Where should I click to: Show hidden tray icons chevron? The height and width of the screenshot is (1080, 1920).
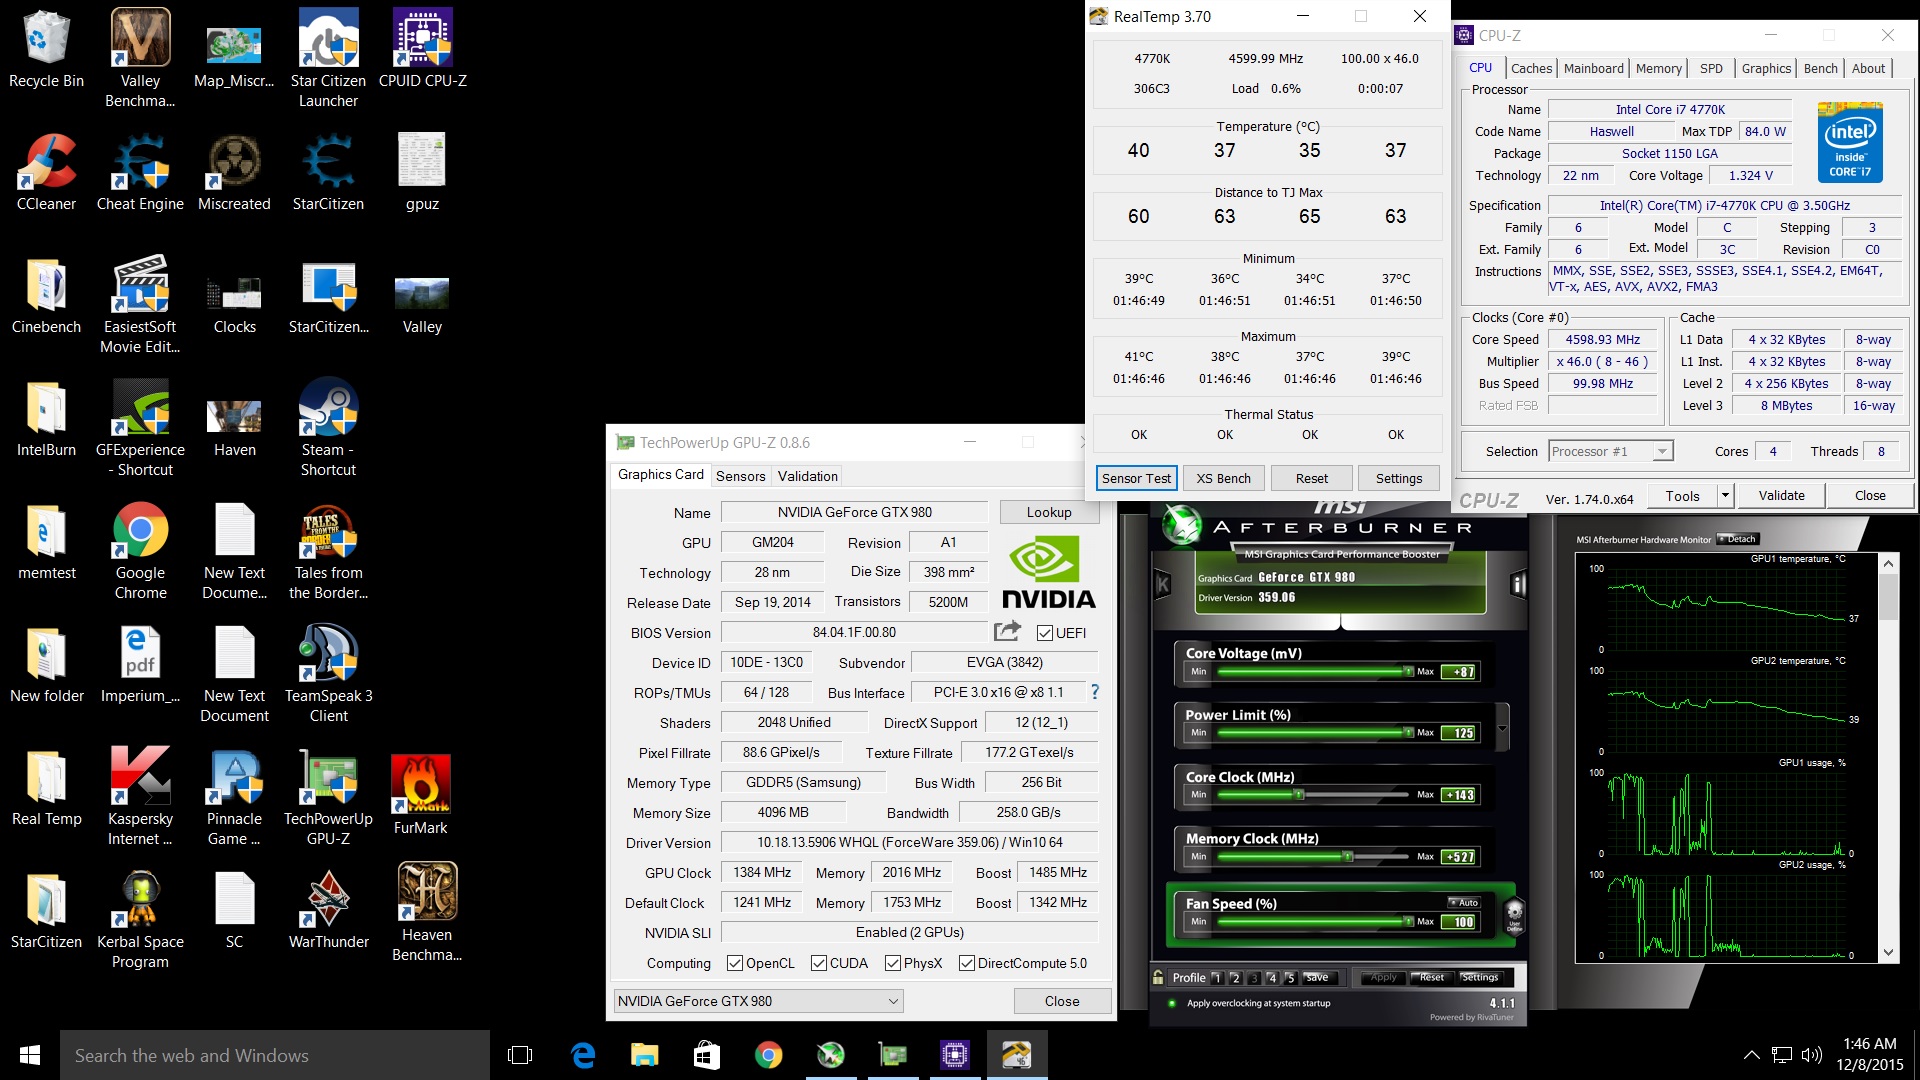coord(1752,1055)
